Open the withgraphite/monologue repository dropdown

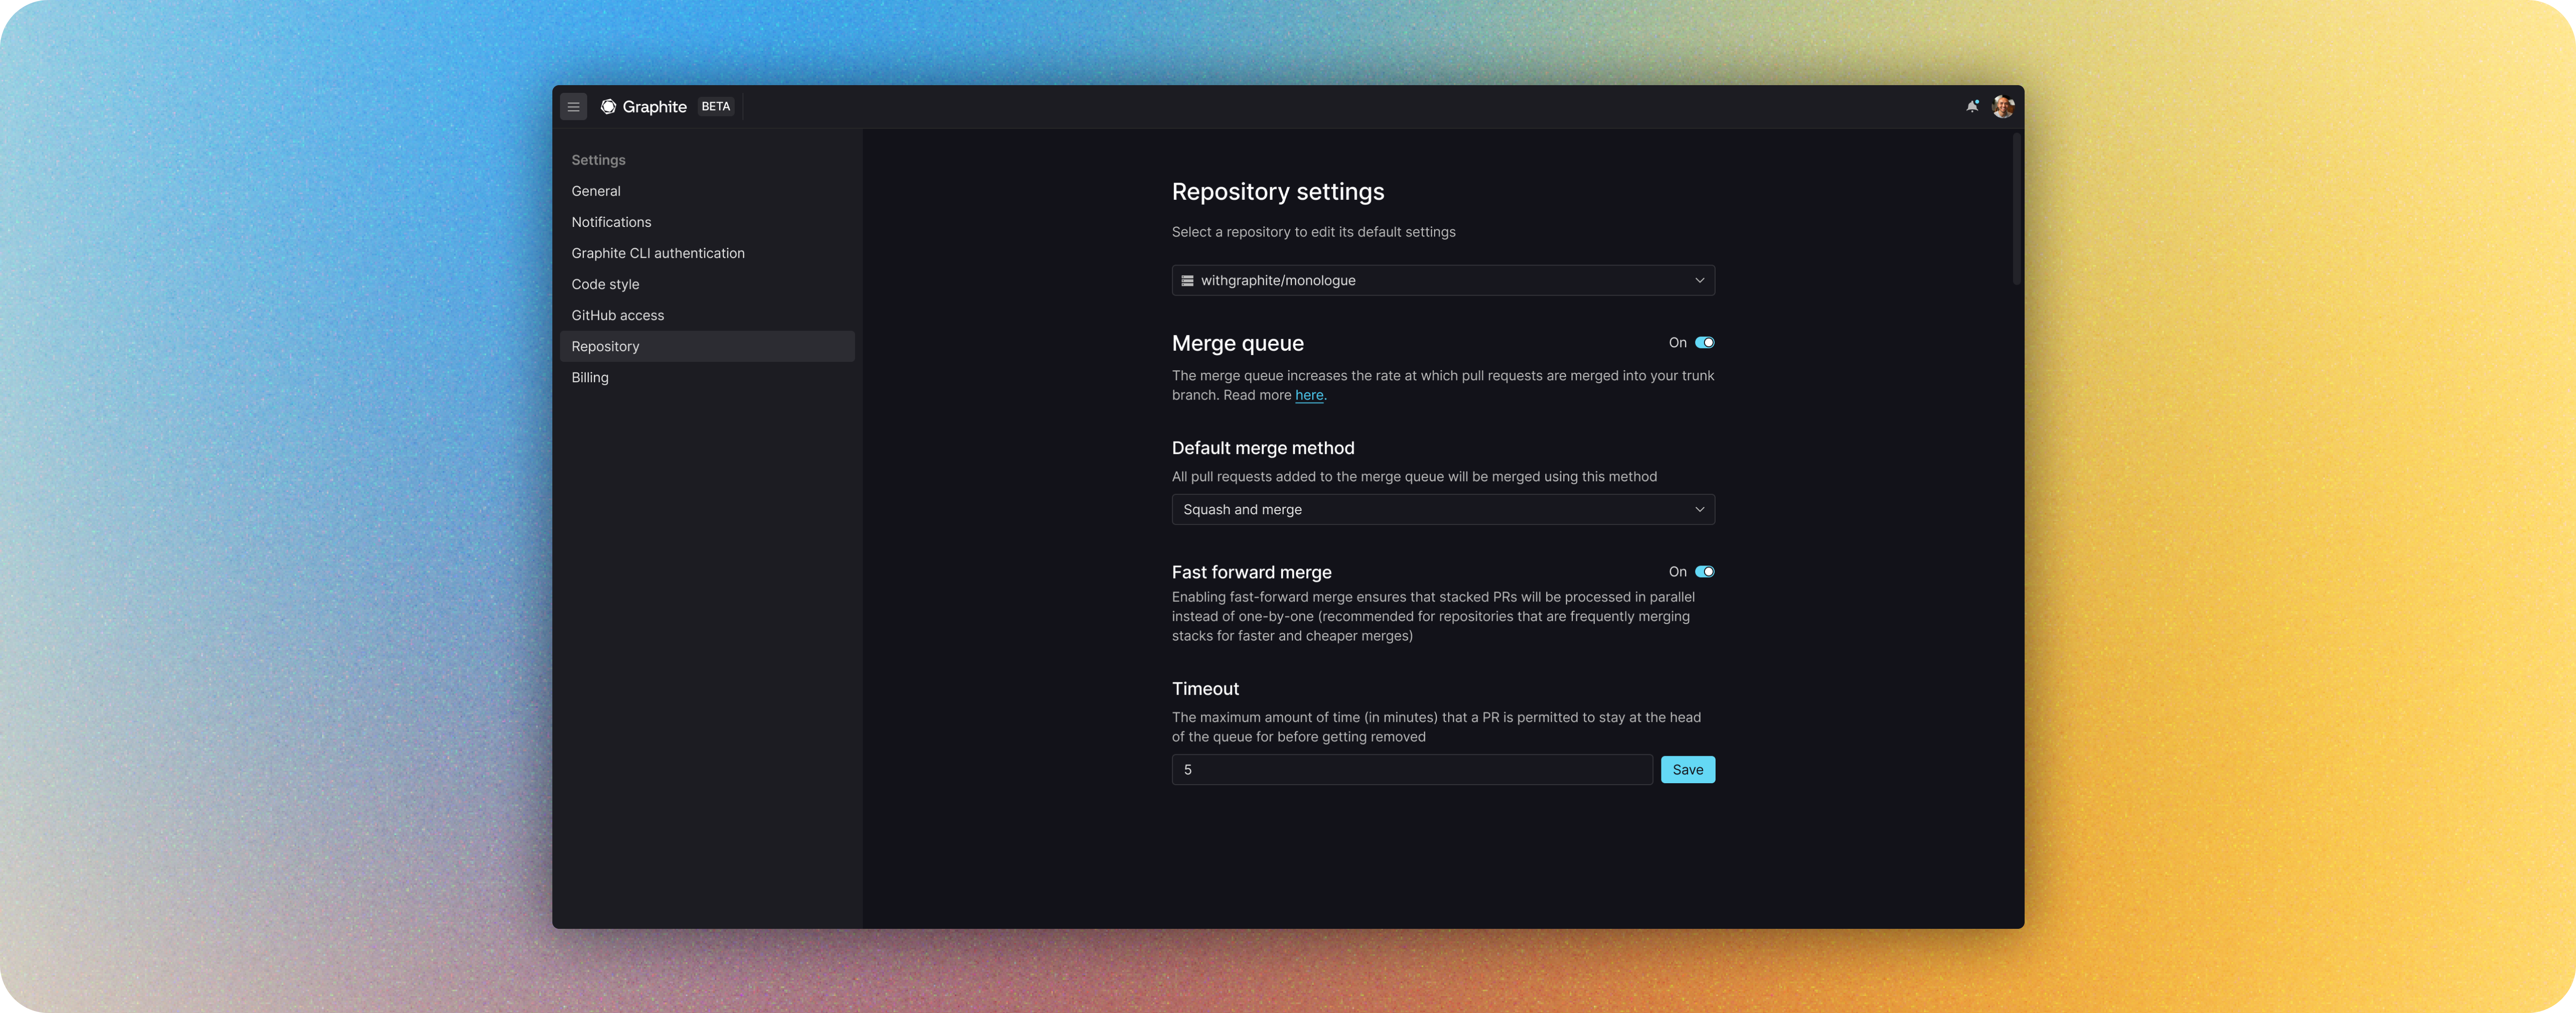point(1443,281)
